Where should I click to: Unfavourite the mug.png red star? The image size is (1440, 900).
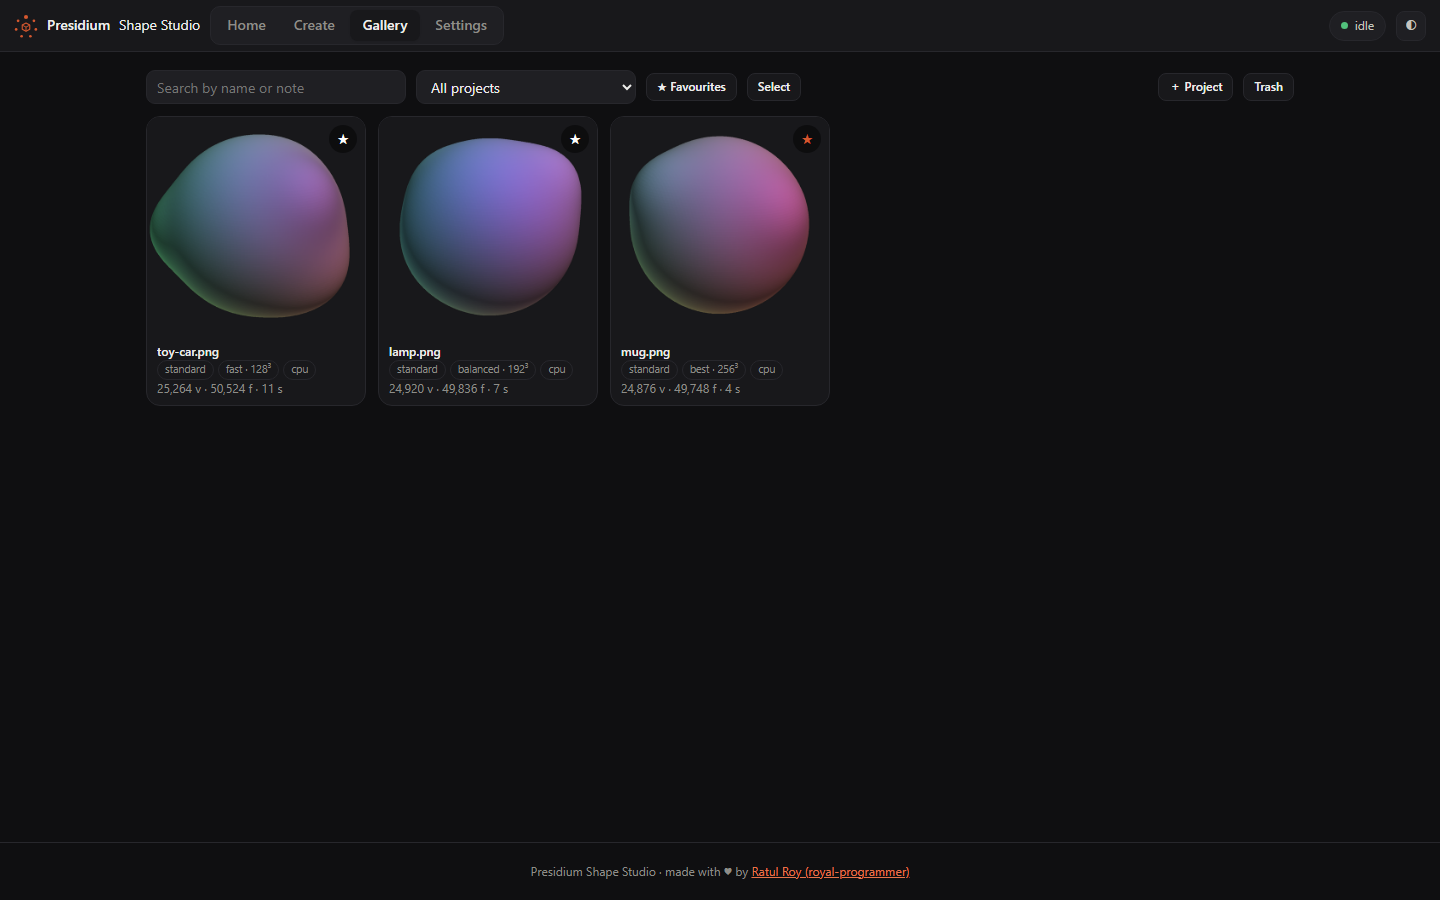pyautogui.click(x=807, y=139)
